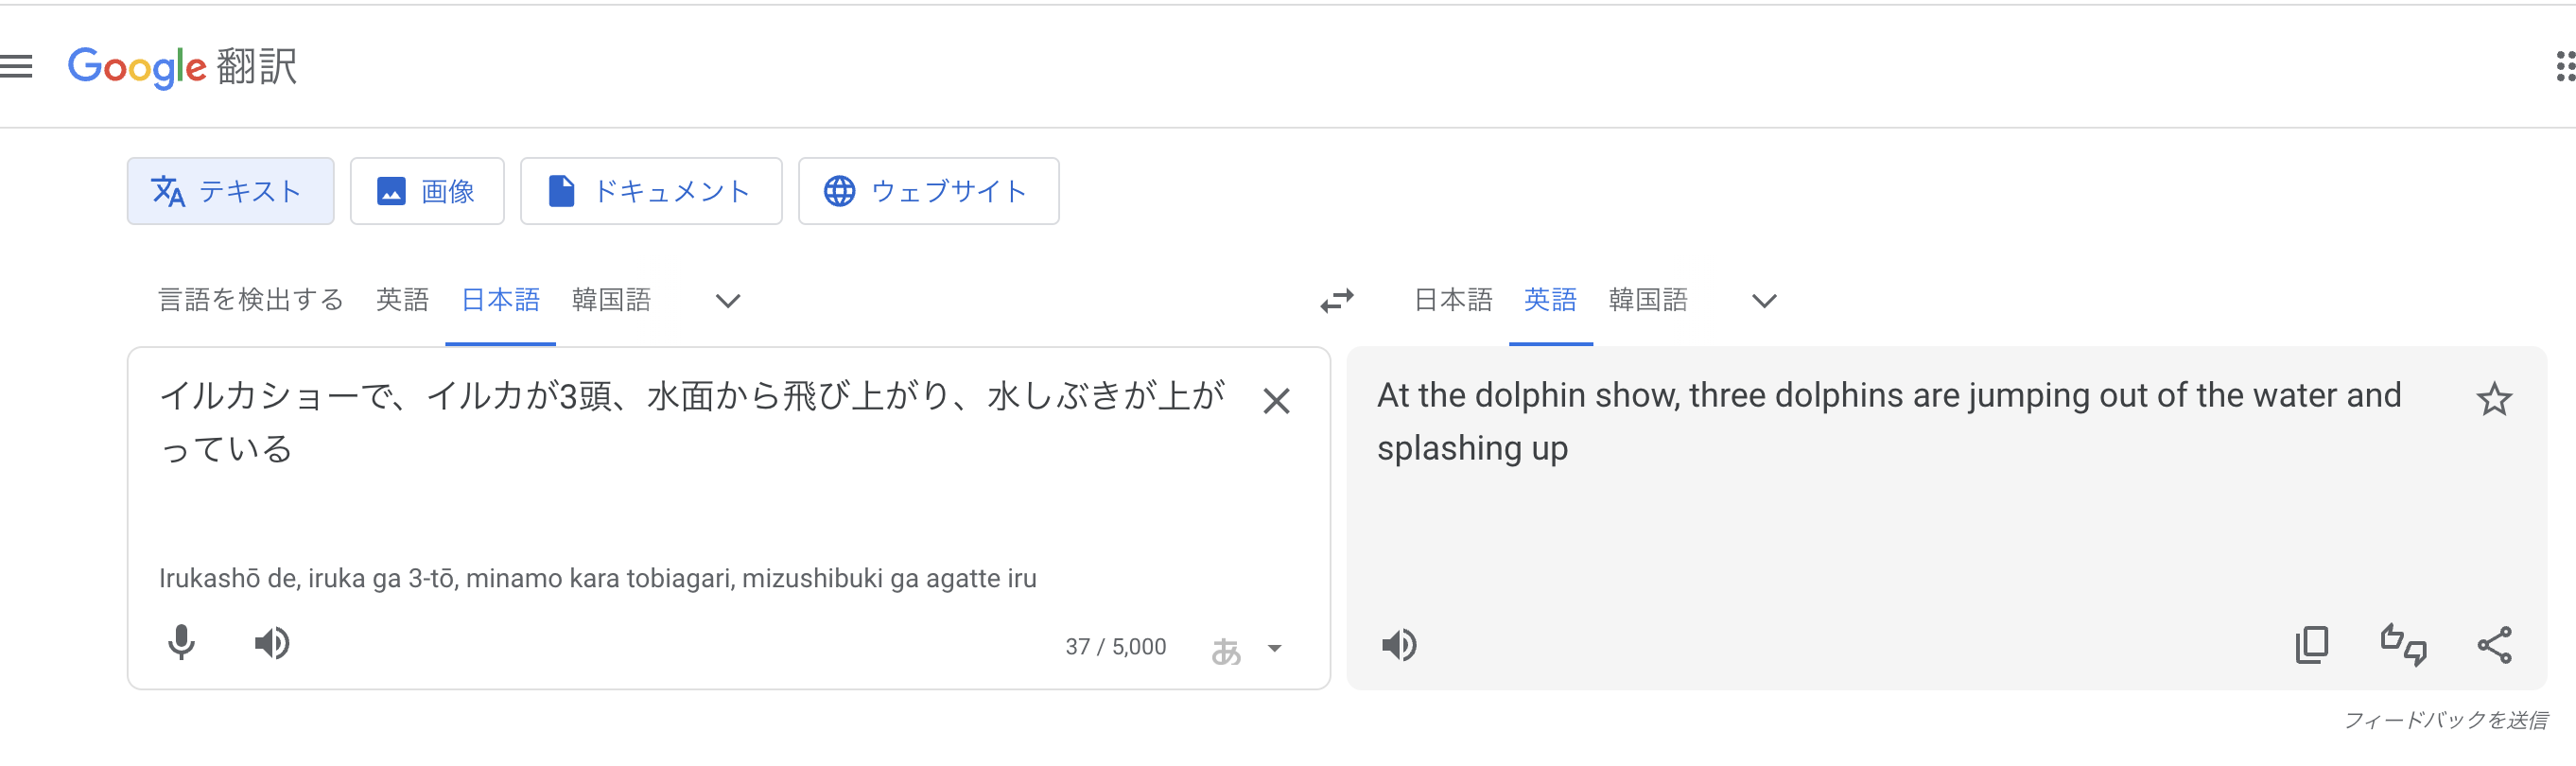Screen dimensions: 2576x766
Task: Select 英語 as the source language
Action: [402, 300]
